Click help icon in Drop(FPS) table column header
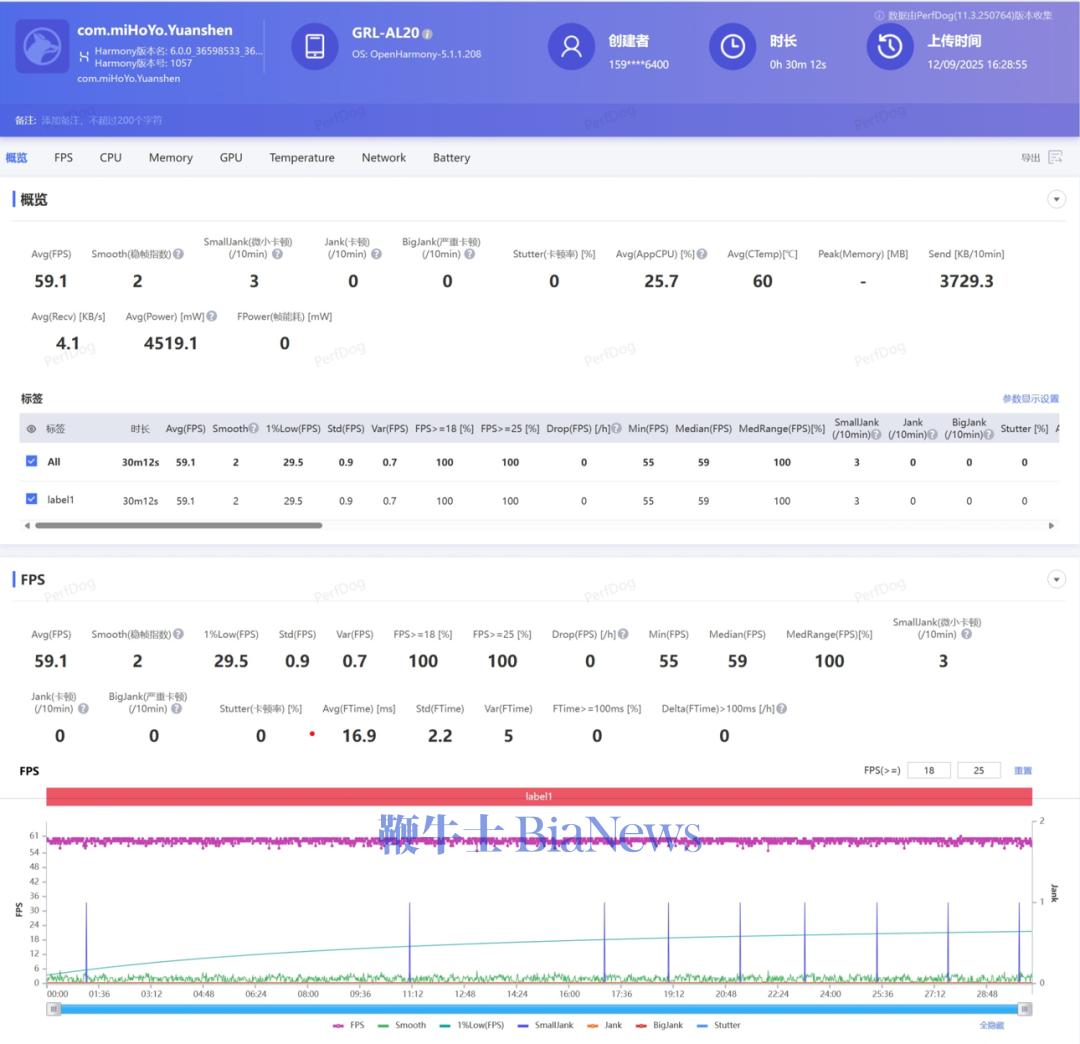 (x=616, y=428)
